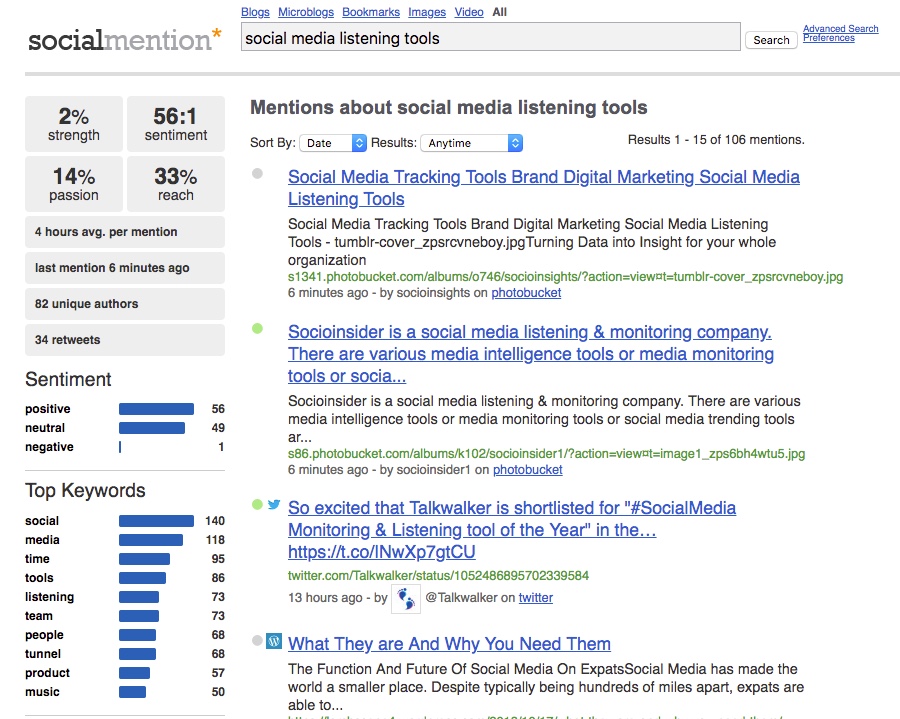900x719 pixels.
Task: Click the 'negative' sentiment label
Action: click(x=49, y=446)
